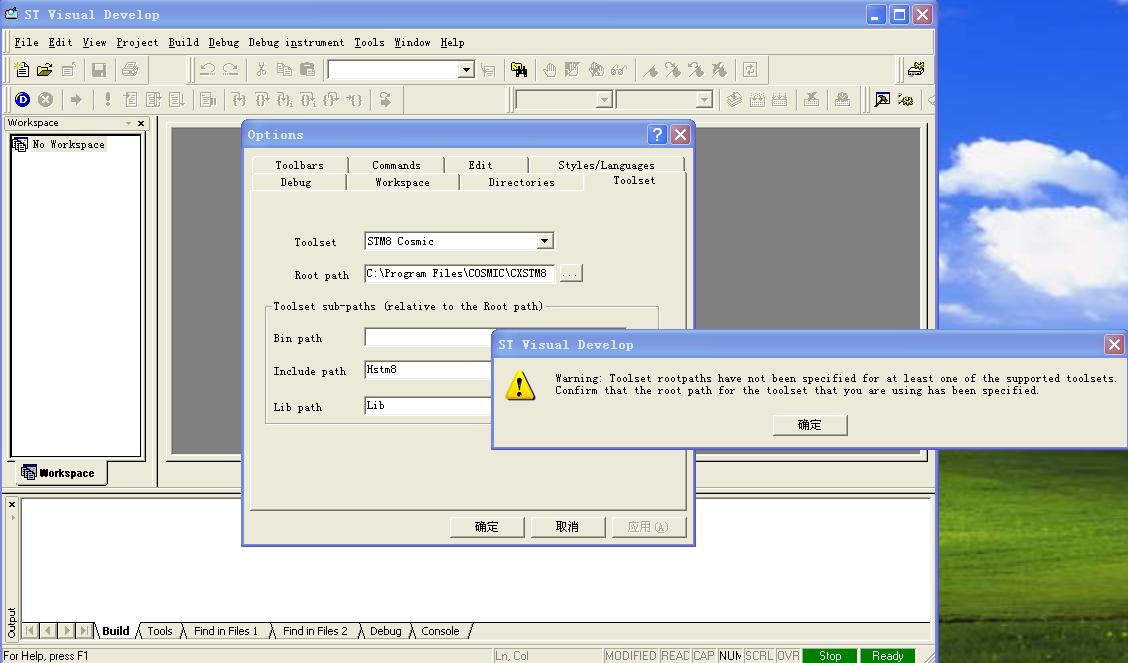Switch to the Toolbars tab in Options
1128x663 pixels.
(299, 165)
